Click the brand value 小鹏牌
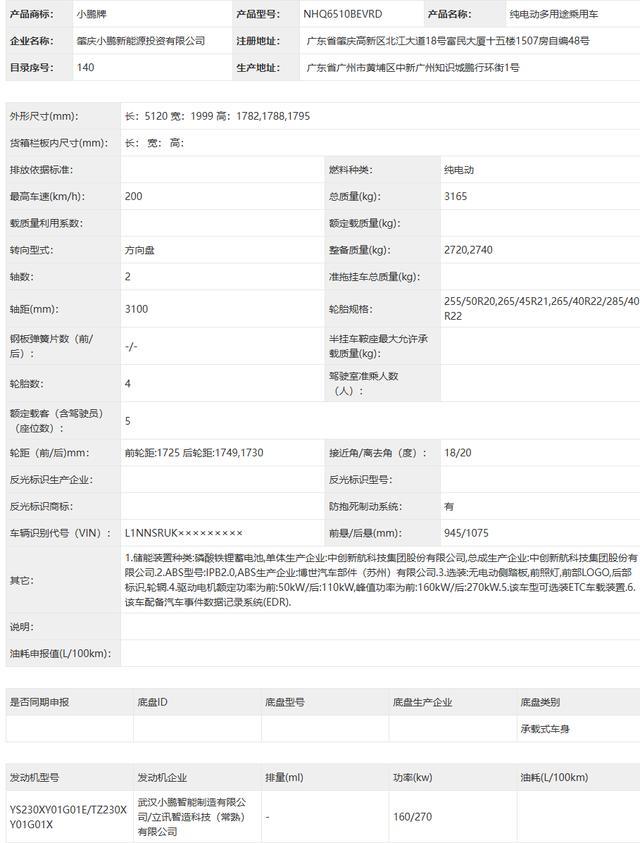Image resolution: width=640 pixels, height=843 pixels. pyautogui.click(x=91, y=14)
